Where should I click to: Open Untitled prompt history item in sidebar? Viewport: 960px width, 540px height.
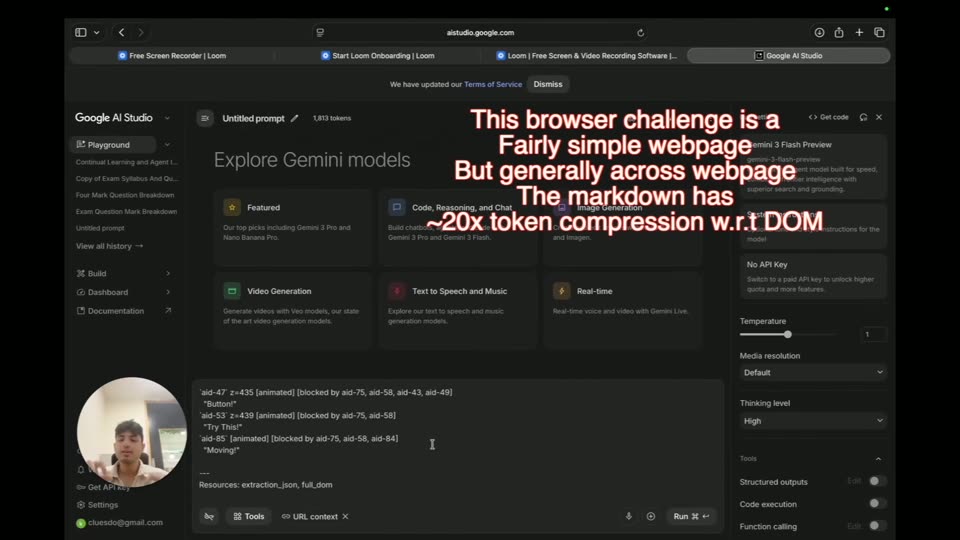[100, 228]
